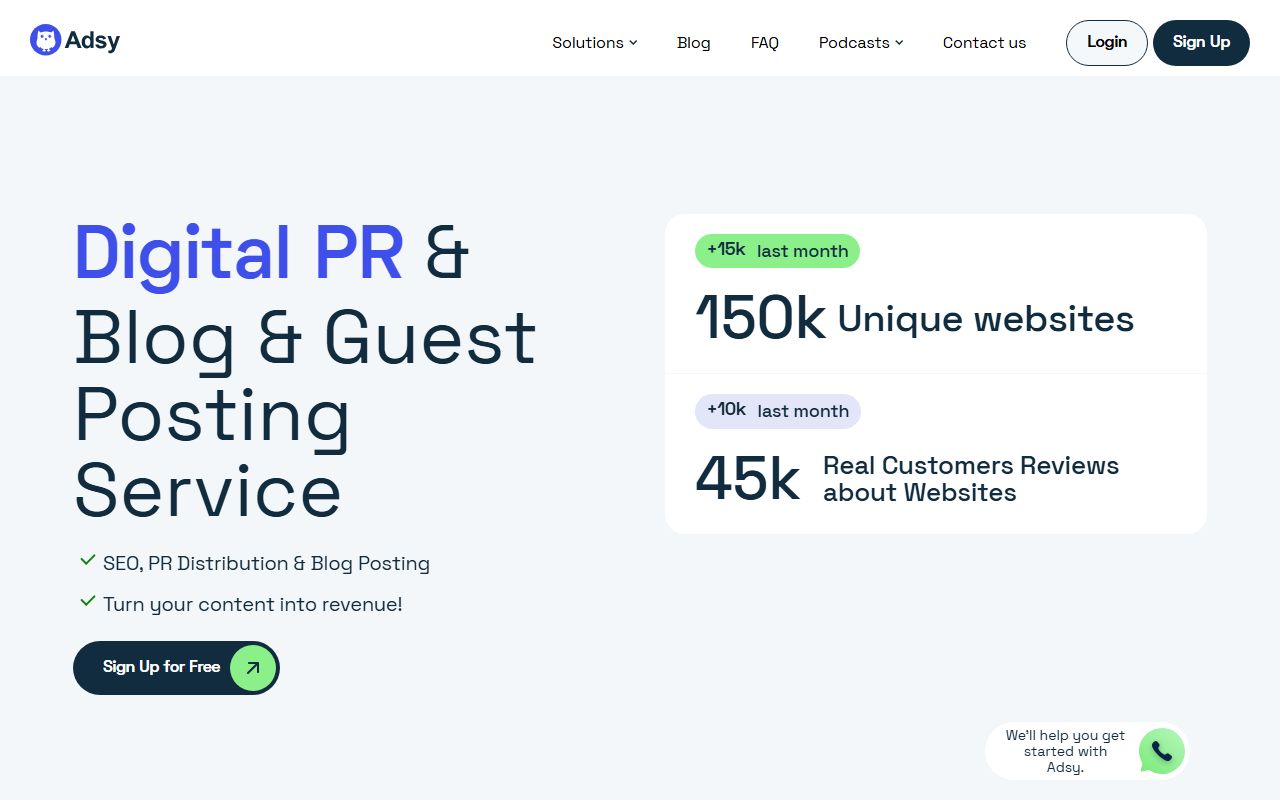Click the checkmark beside SEO, PR Distribution

pos(87,561)
